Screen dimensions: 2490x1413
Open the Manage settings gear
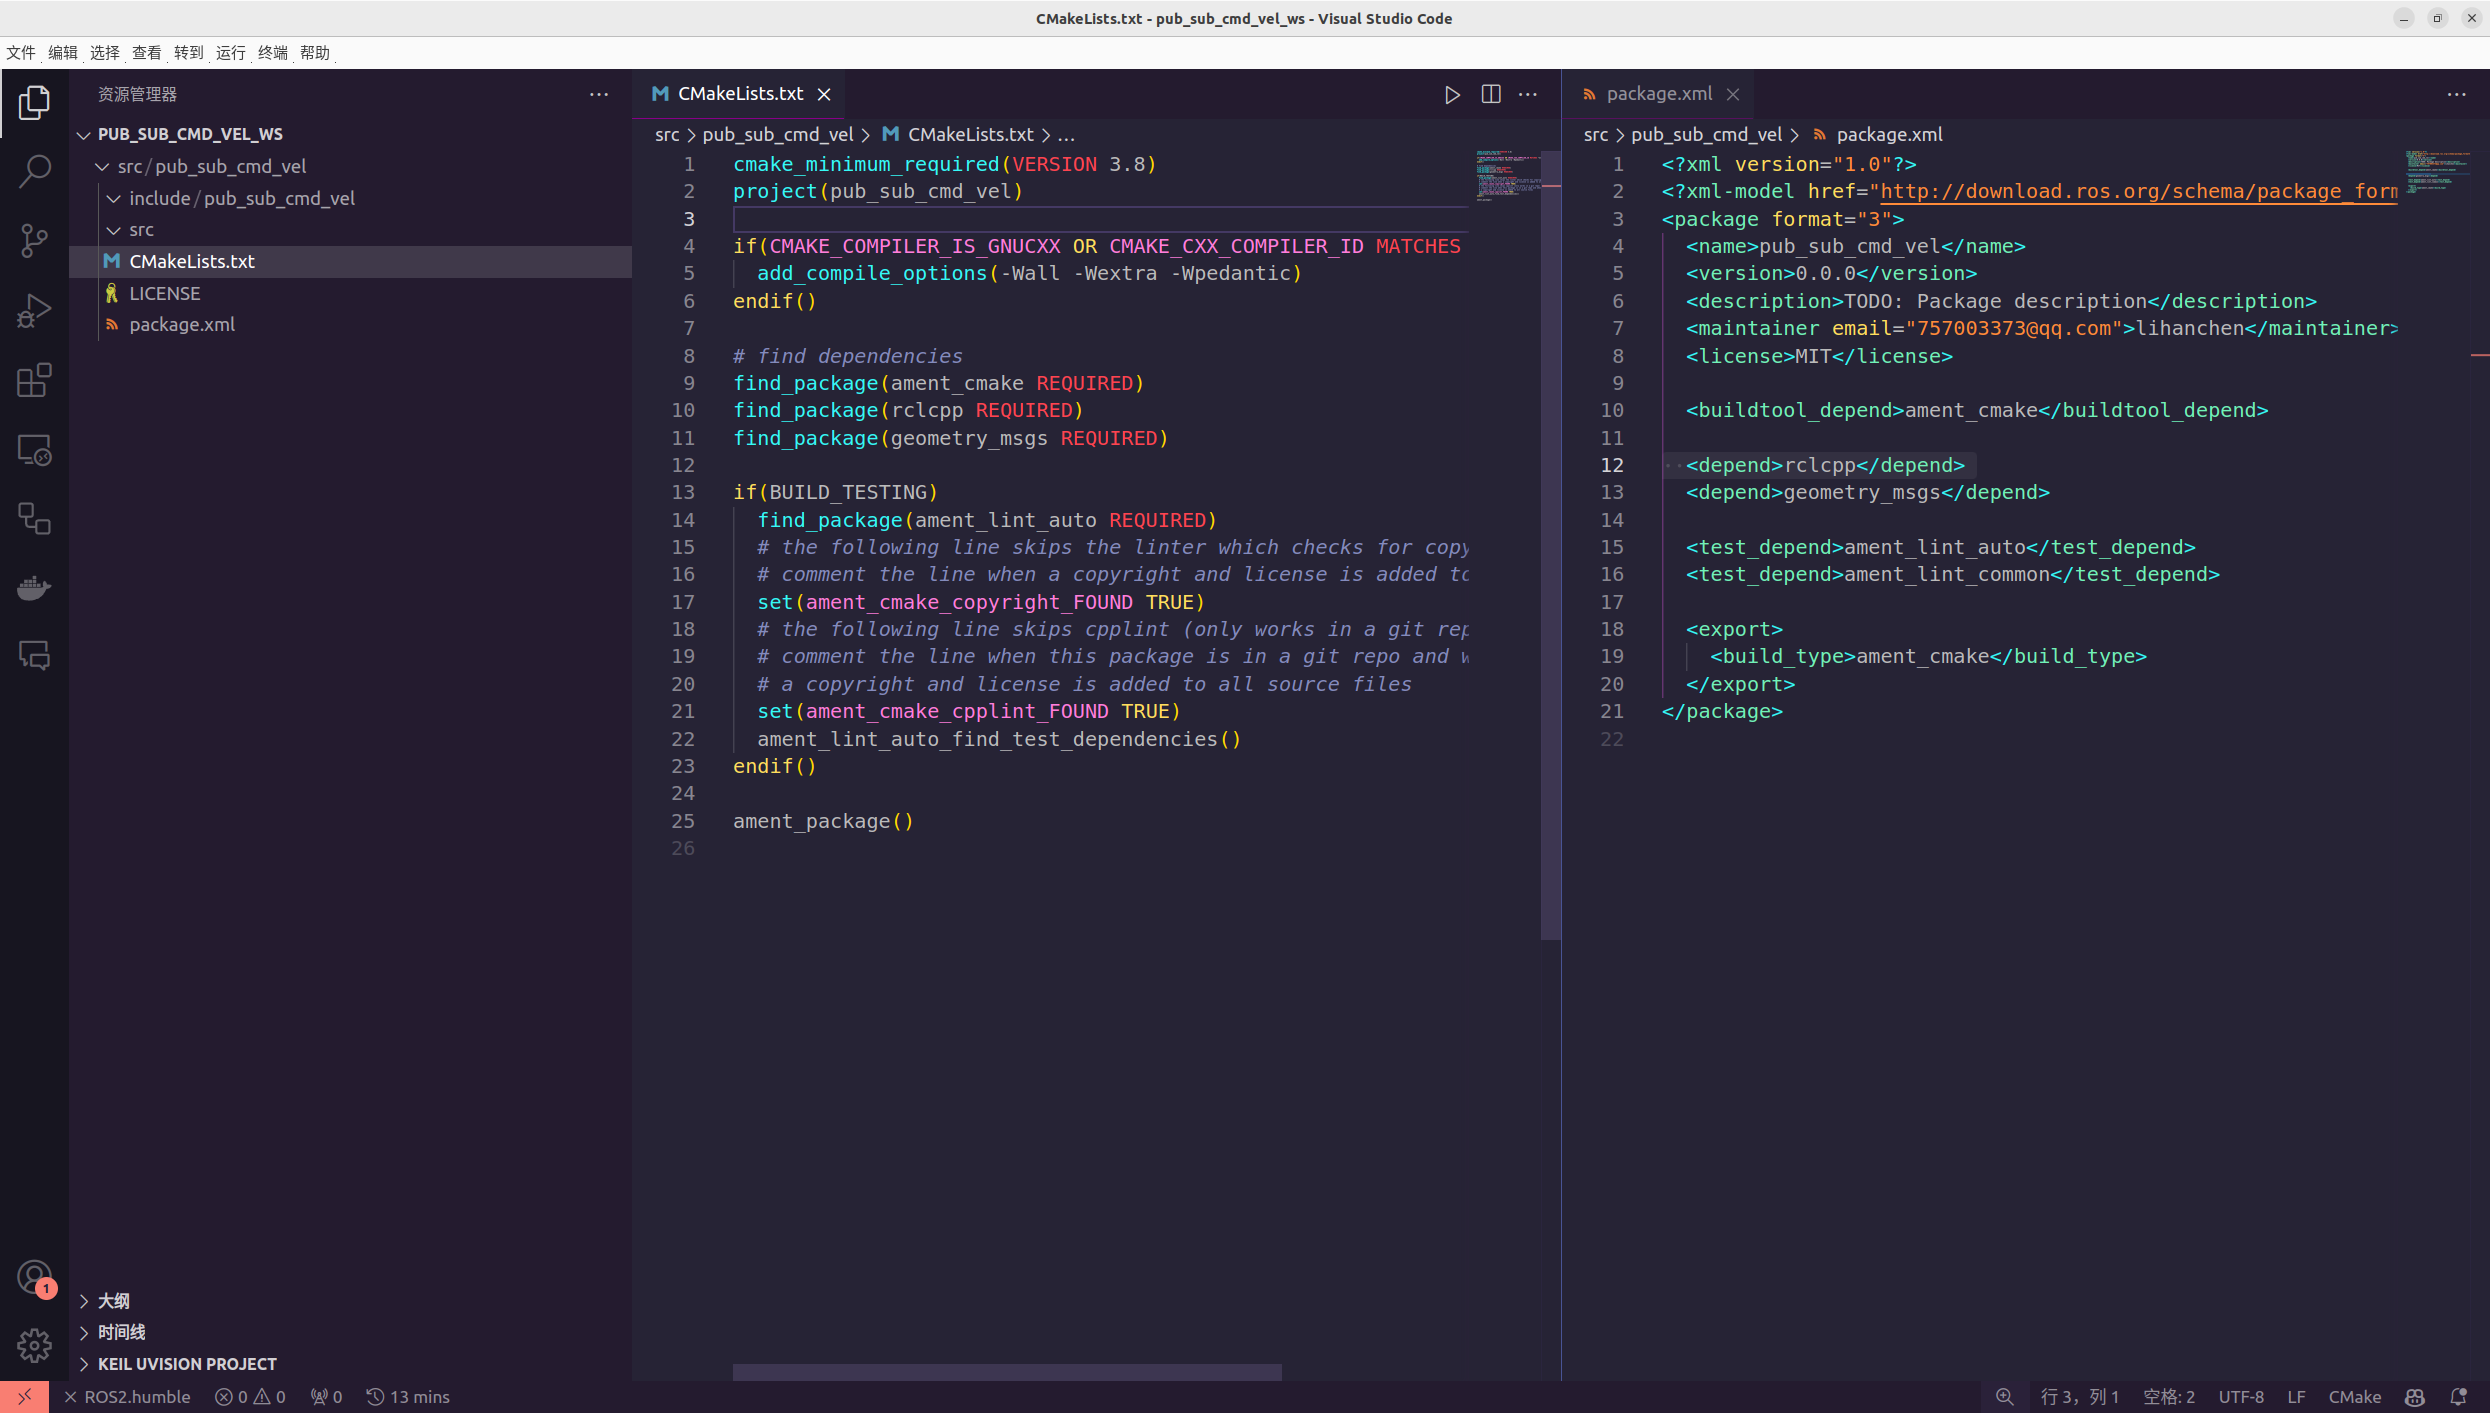[34, 1345]
